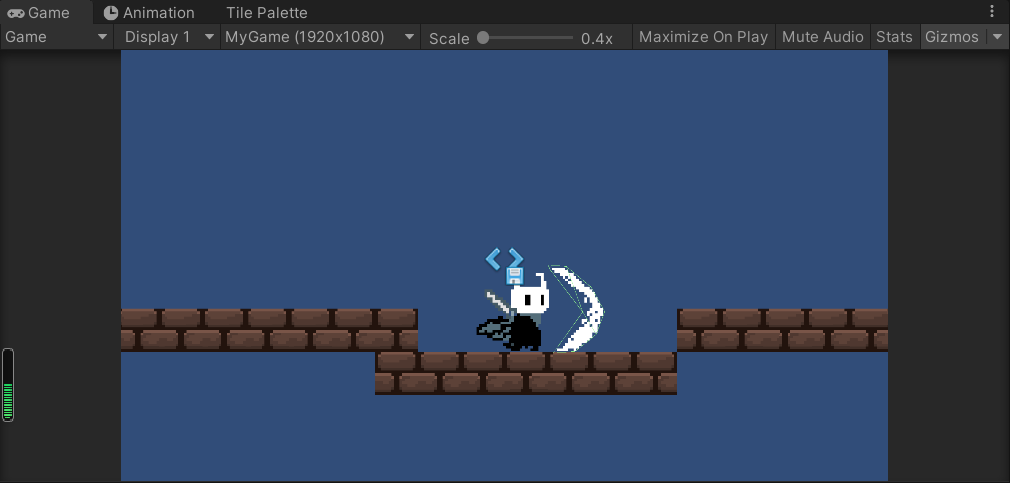Open the Display 1 dropdown
The height and width of the screenshot is (483, 1010).
click(x=169, y=37)
